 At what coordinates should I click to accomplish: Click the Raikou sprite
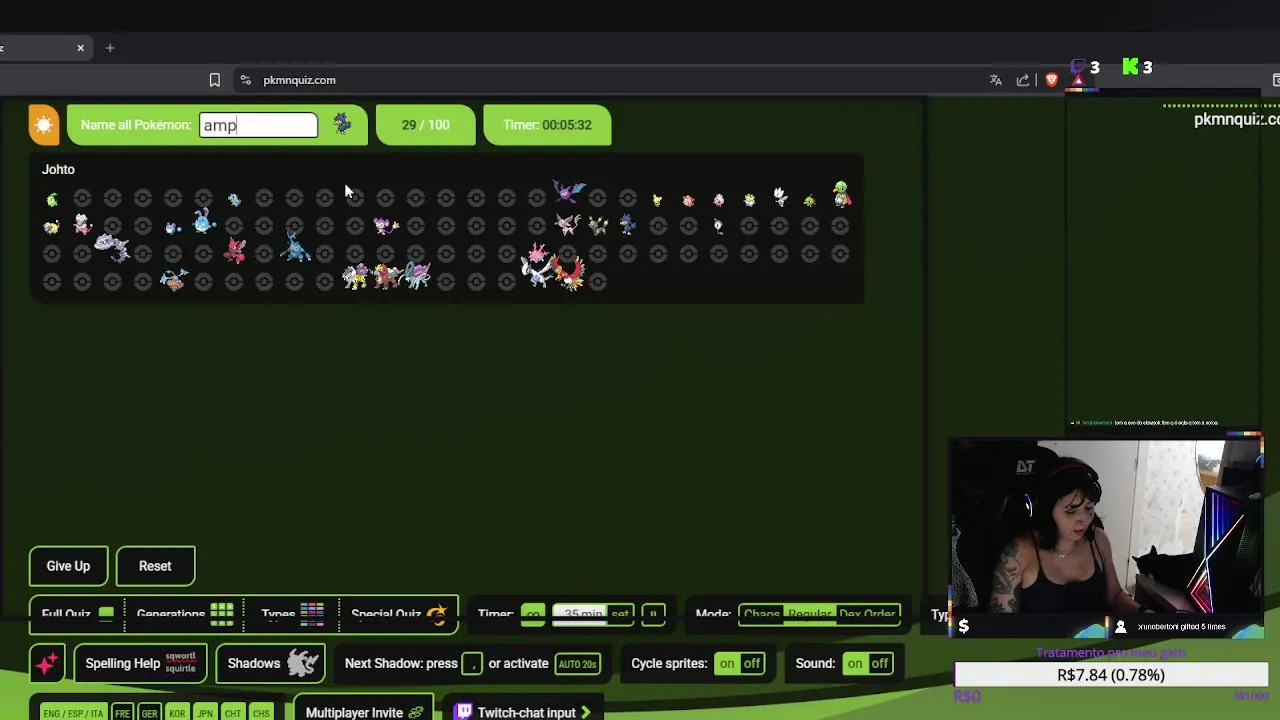point(355,276)
